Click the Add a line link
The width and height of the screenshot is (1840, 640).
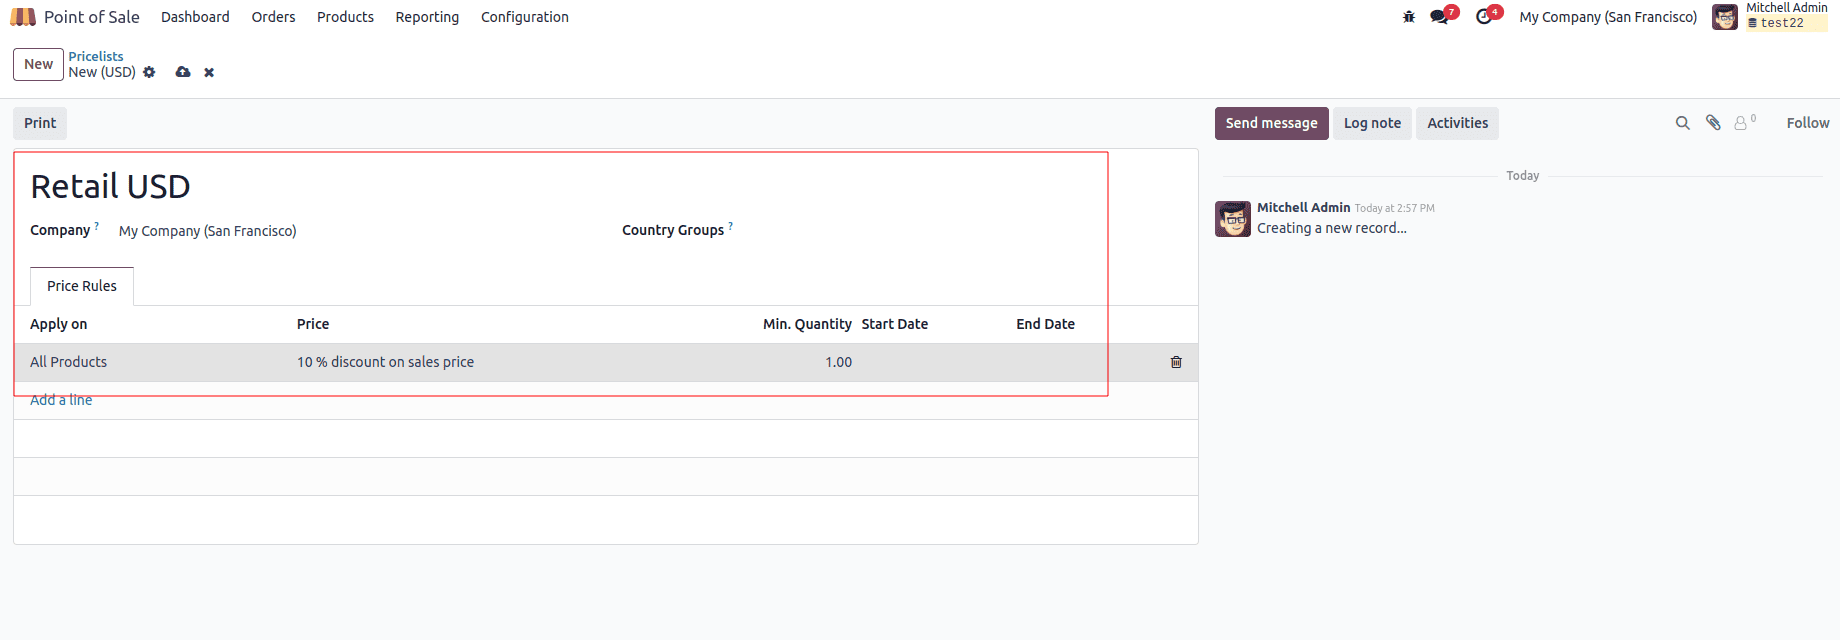[61, 400]
